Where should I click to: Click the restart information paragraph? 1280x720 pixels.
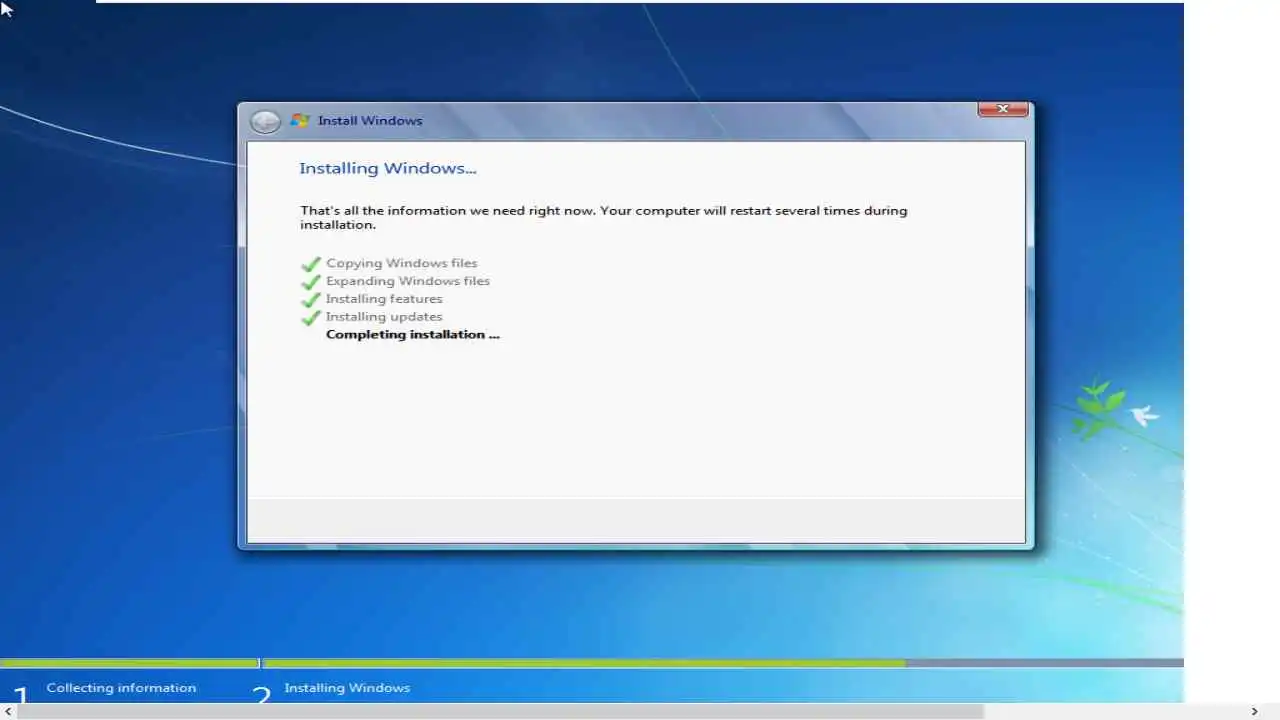[603, 218]
